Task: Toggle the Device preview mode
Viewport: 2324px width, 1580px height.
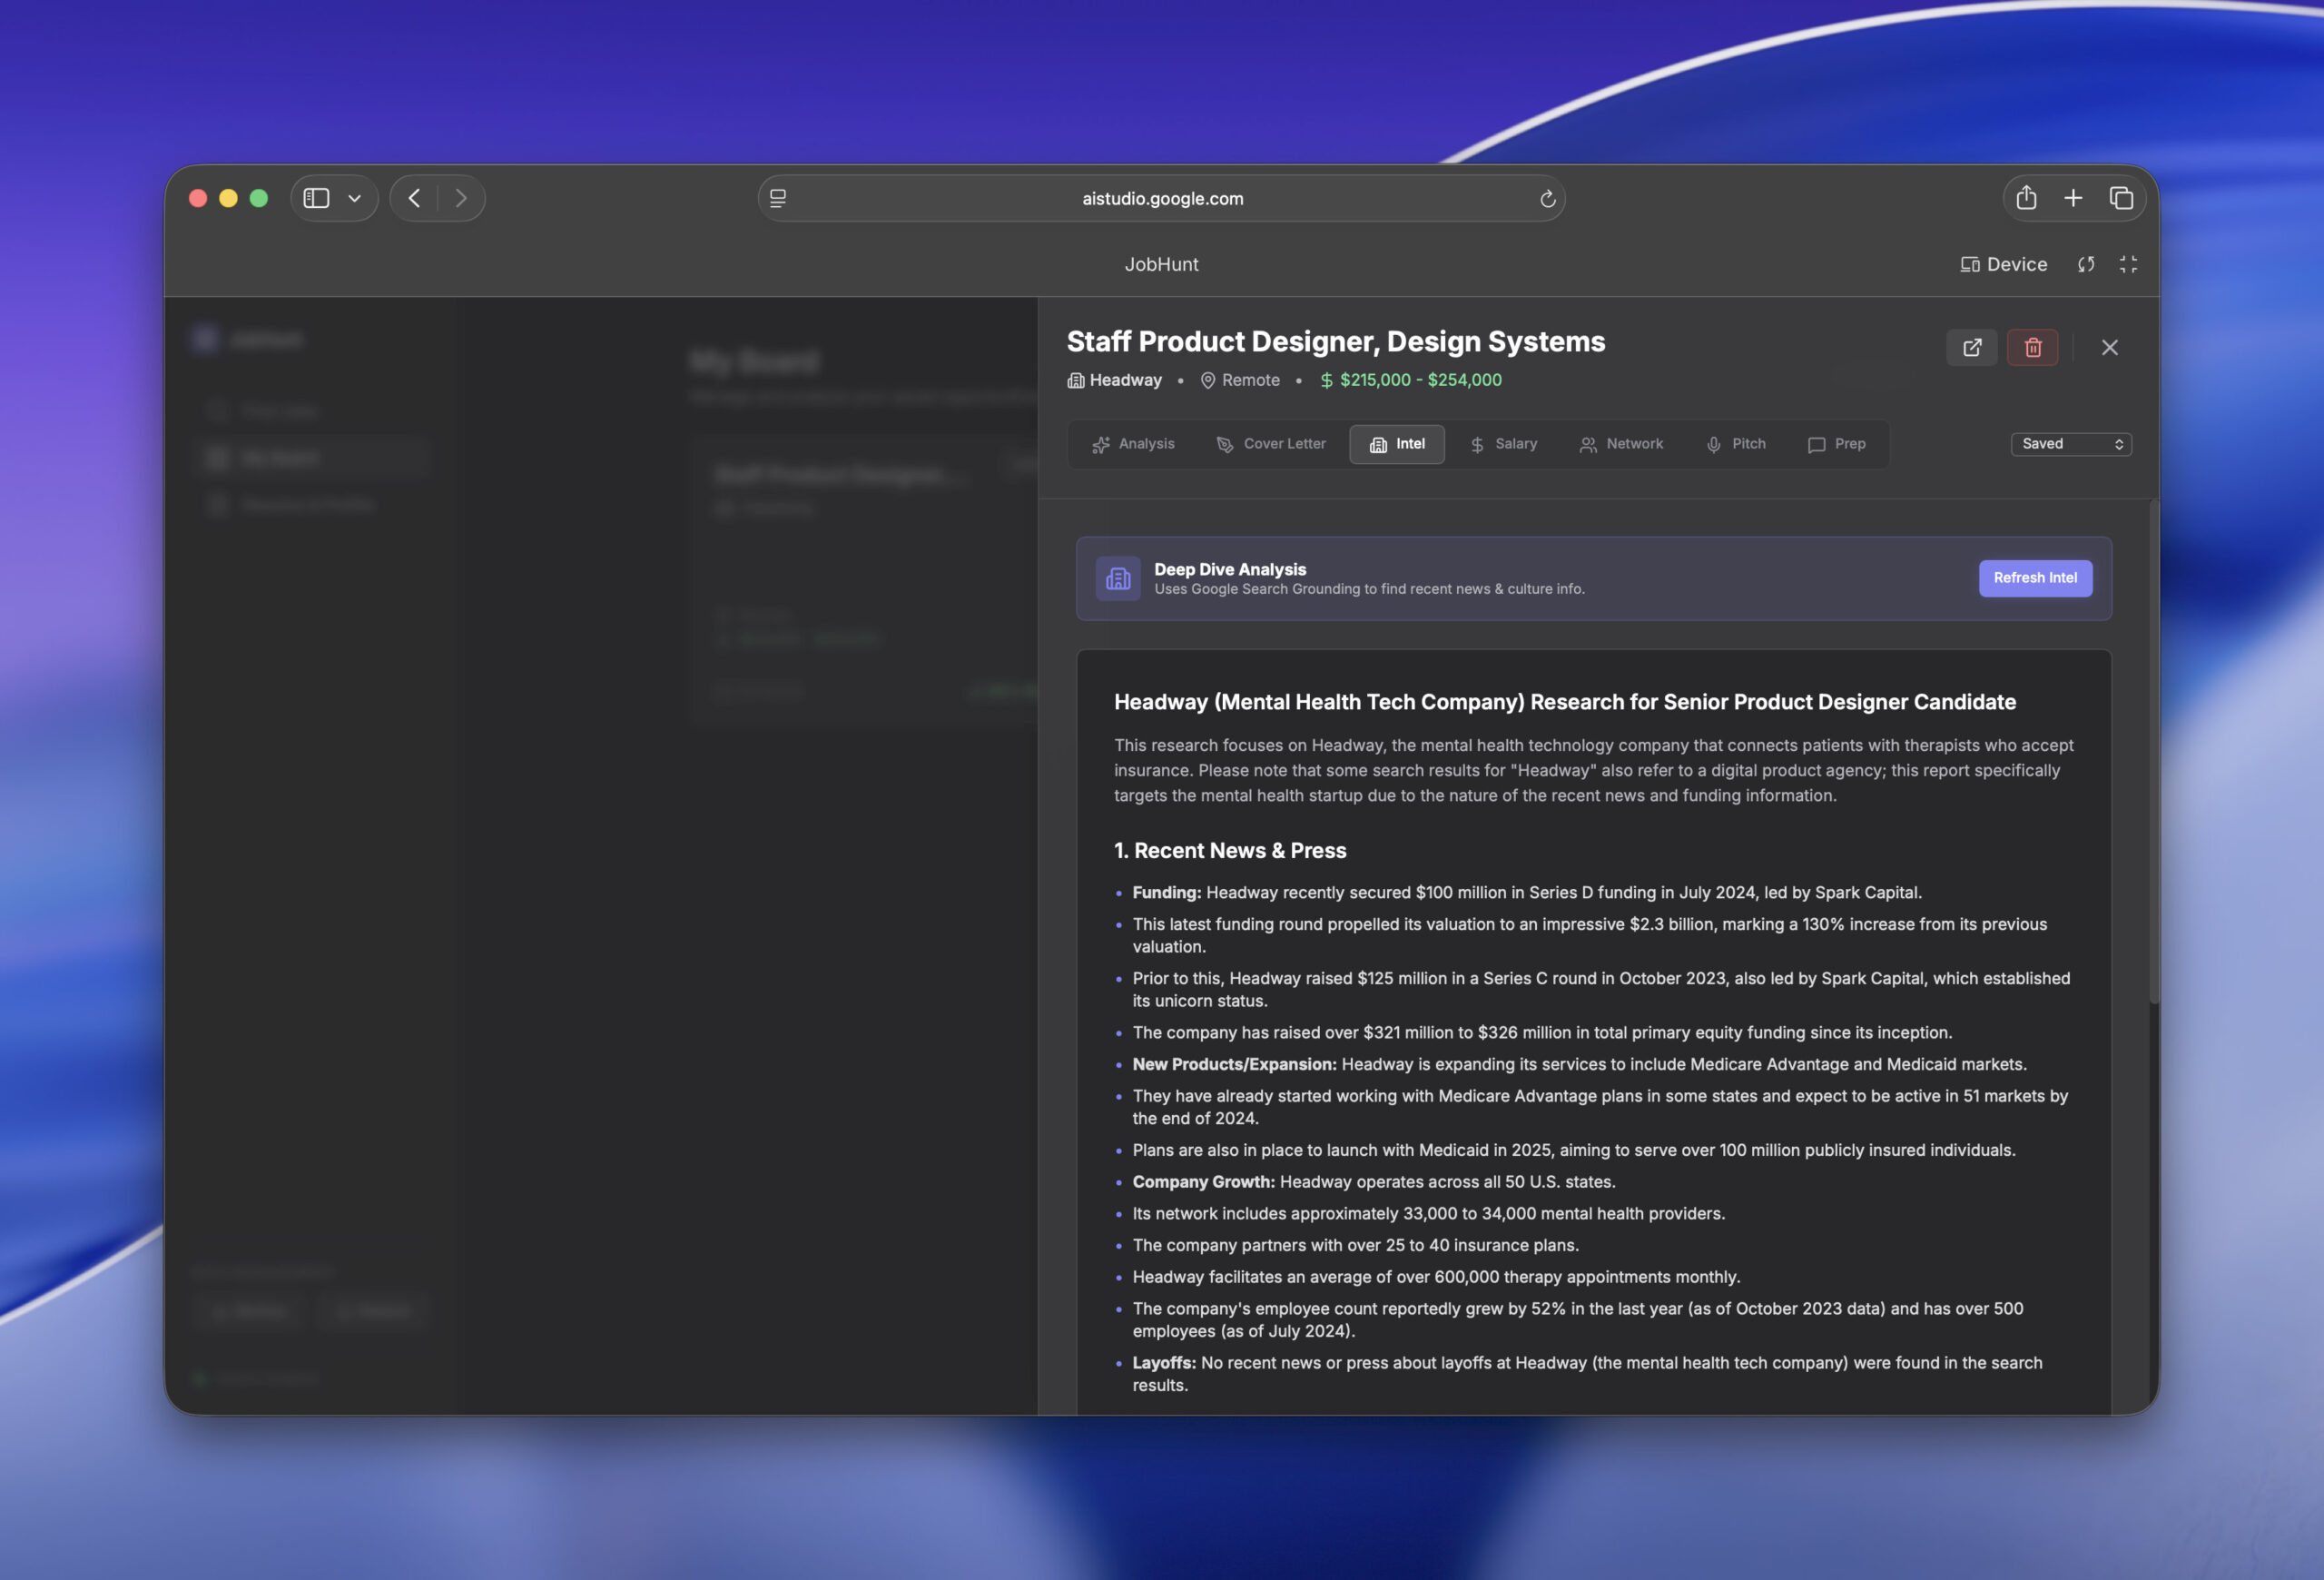Action: point(2003,264)
